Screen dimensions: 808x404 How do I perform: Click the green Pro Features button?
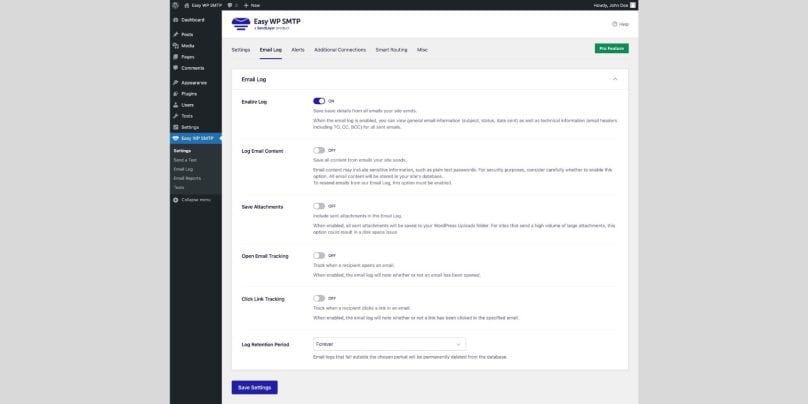tap(611, 48)
